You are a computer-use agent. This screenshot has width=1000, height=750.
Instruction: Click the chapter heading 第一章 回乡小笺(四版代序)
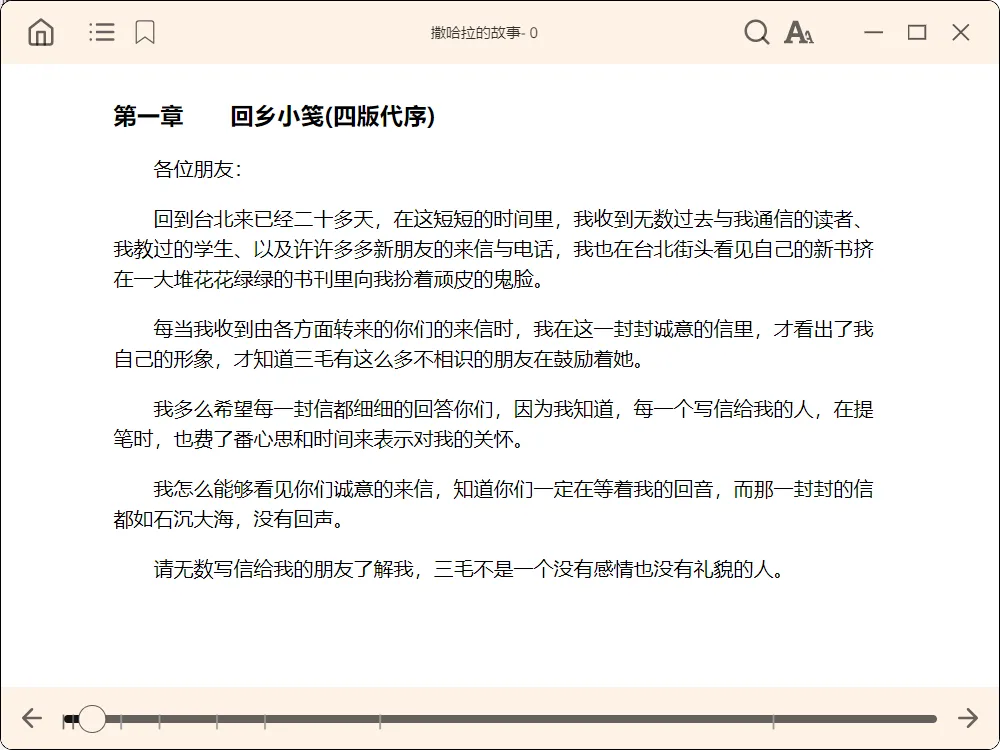click(274, 116)
